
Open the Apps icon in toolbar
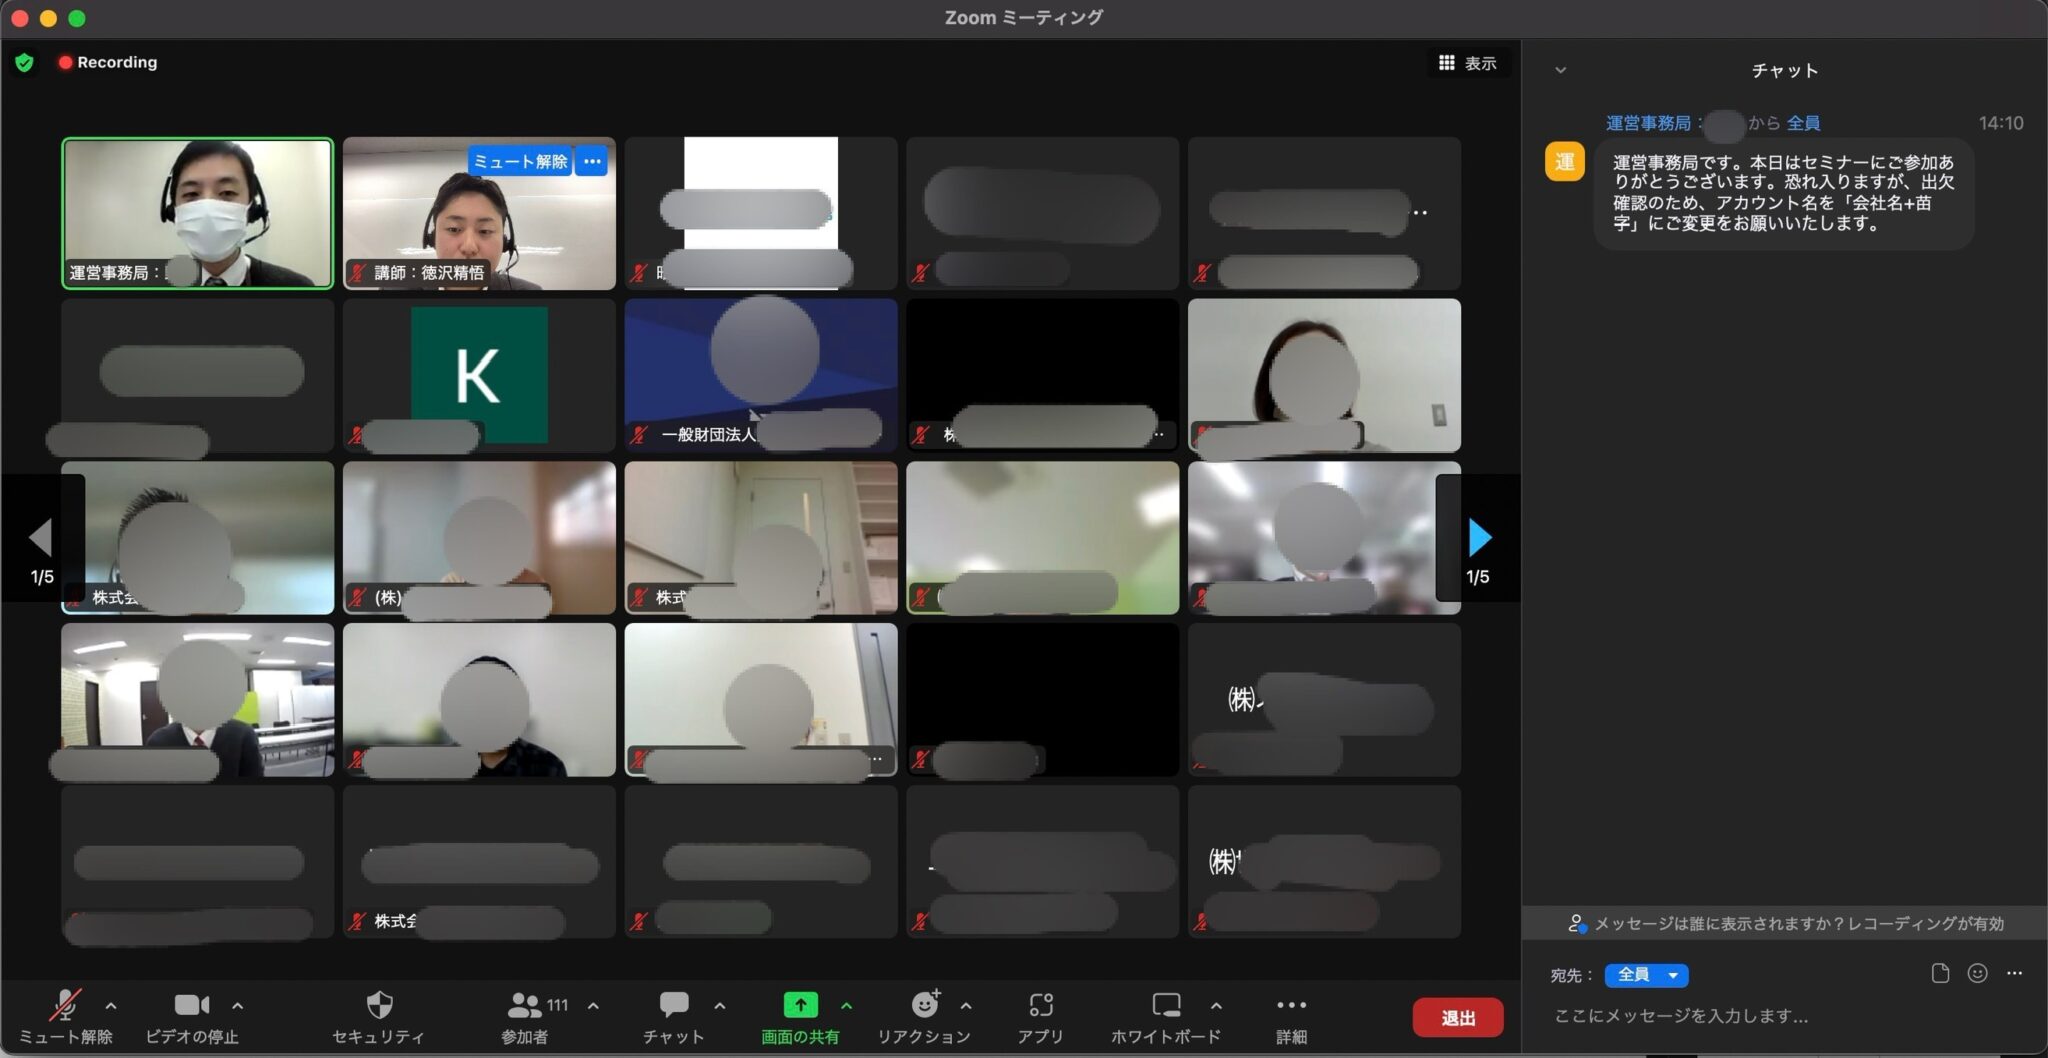1041,1004
